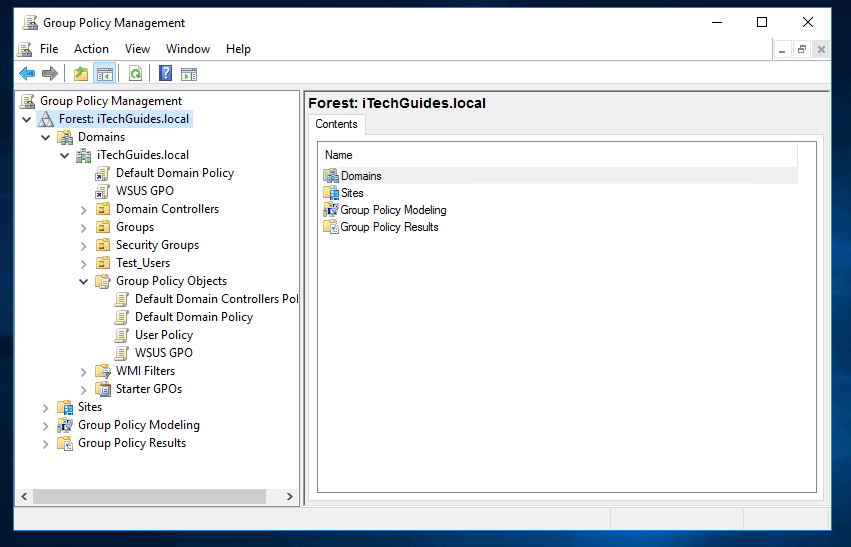Click the Domains folder icon in tree
The height and width of the screenshot is (547, 851).
click(65, 137)
